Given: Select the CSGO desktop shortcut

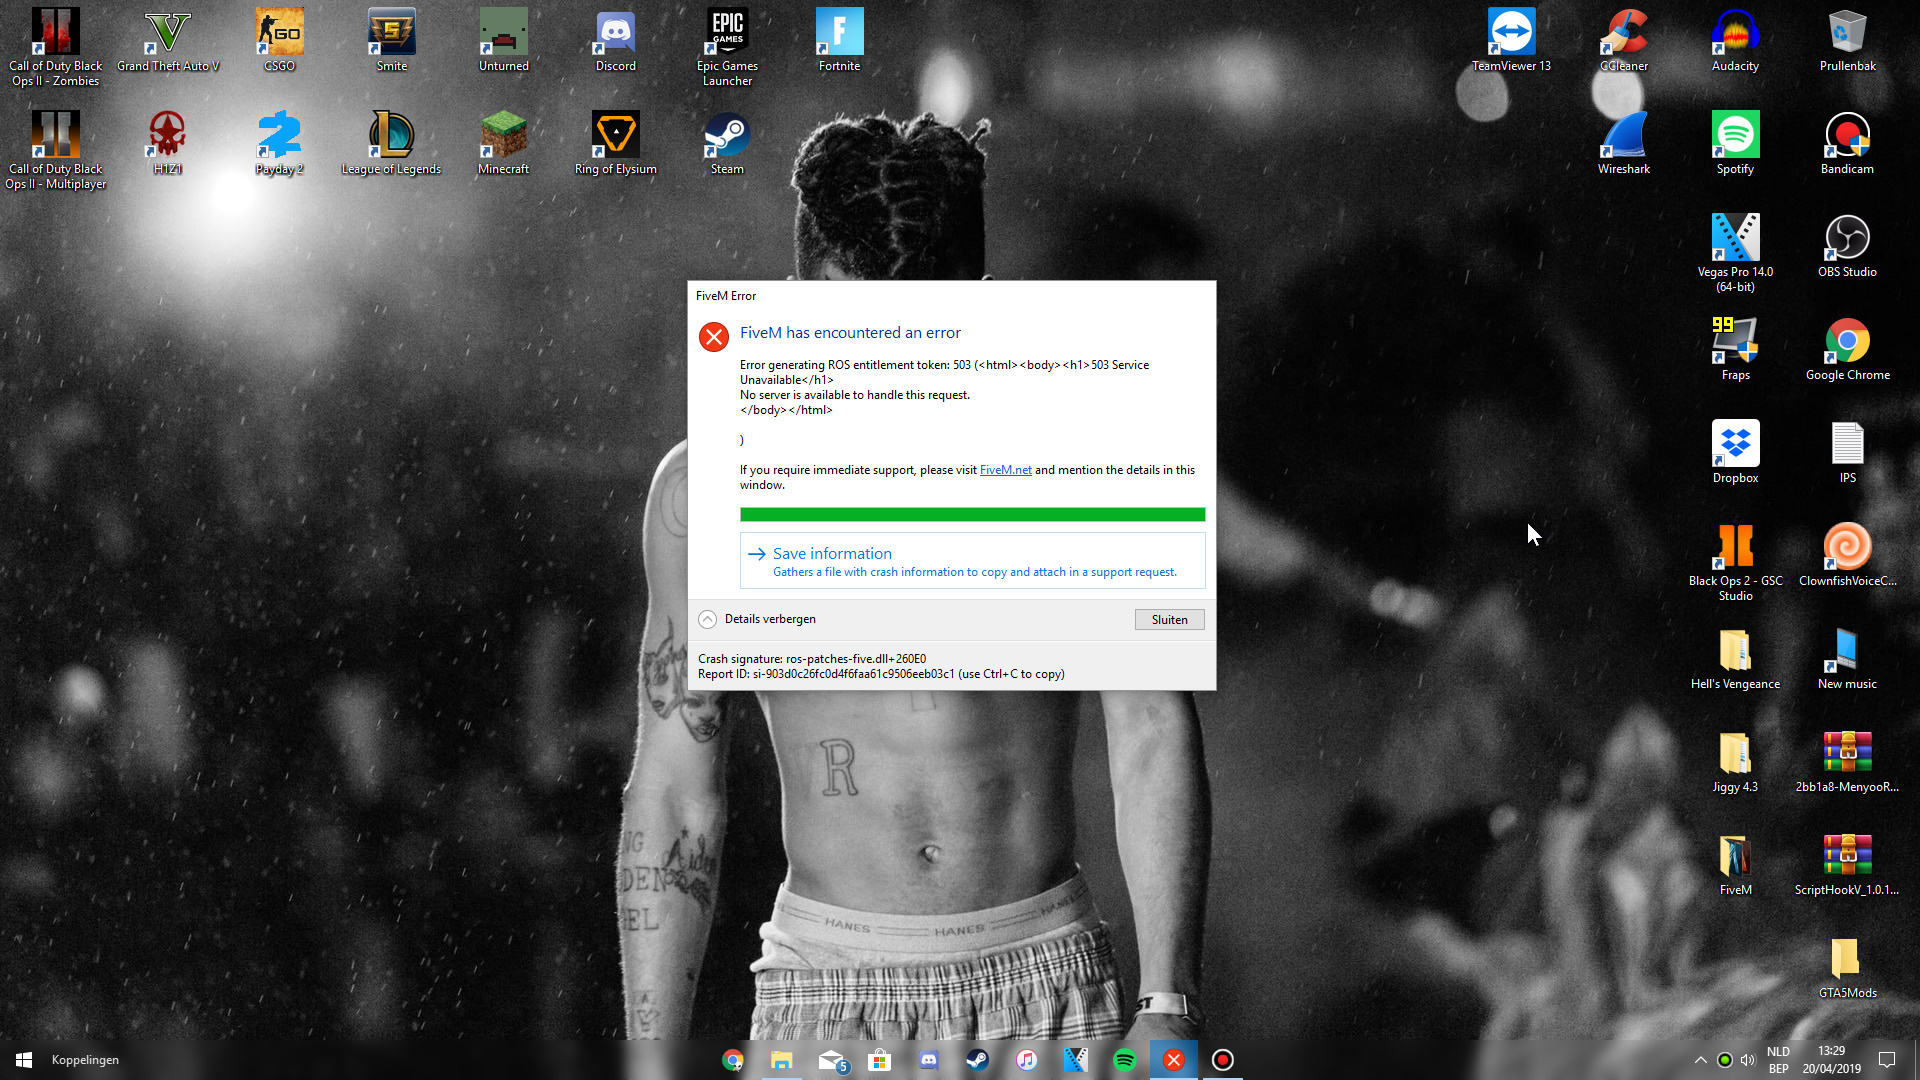Looking at the screenshot, I should (280, 41).
